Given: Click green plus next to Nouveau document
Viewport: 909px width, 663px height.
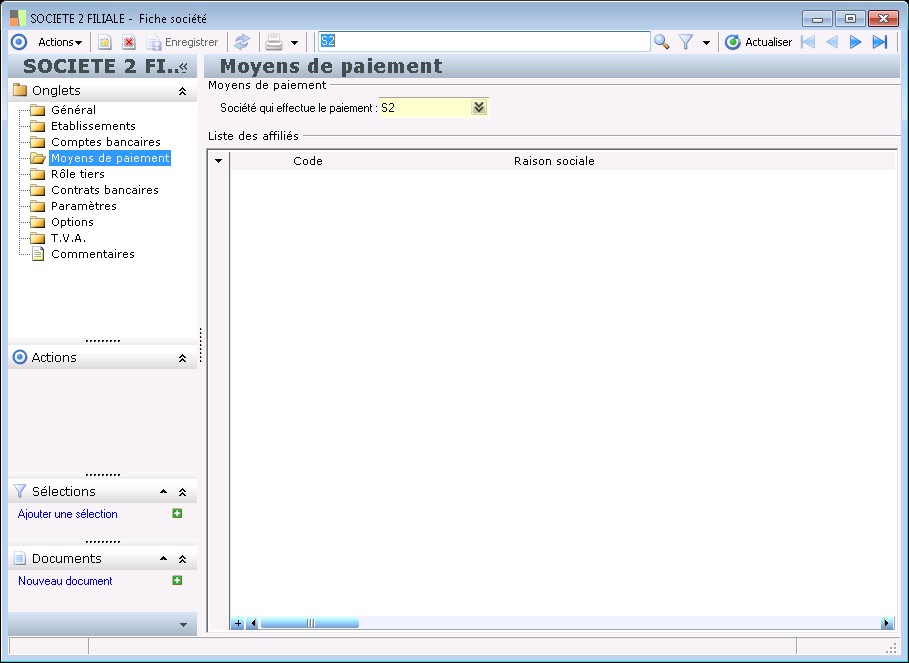Looking at the screenshot, I should 177,580.
